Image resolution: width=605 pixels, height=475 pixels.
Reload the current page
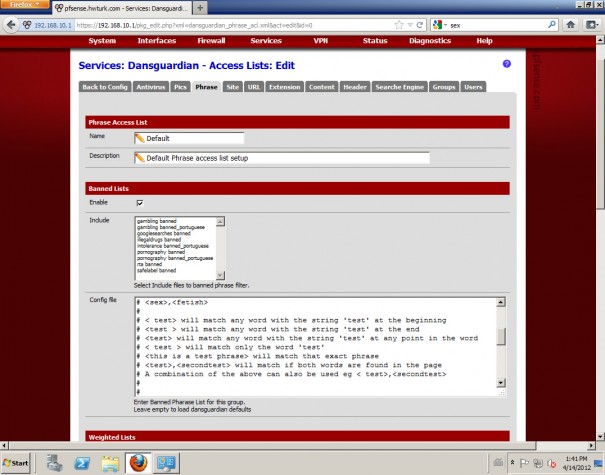pyautogui.click(x=419, y=25)
